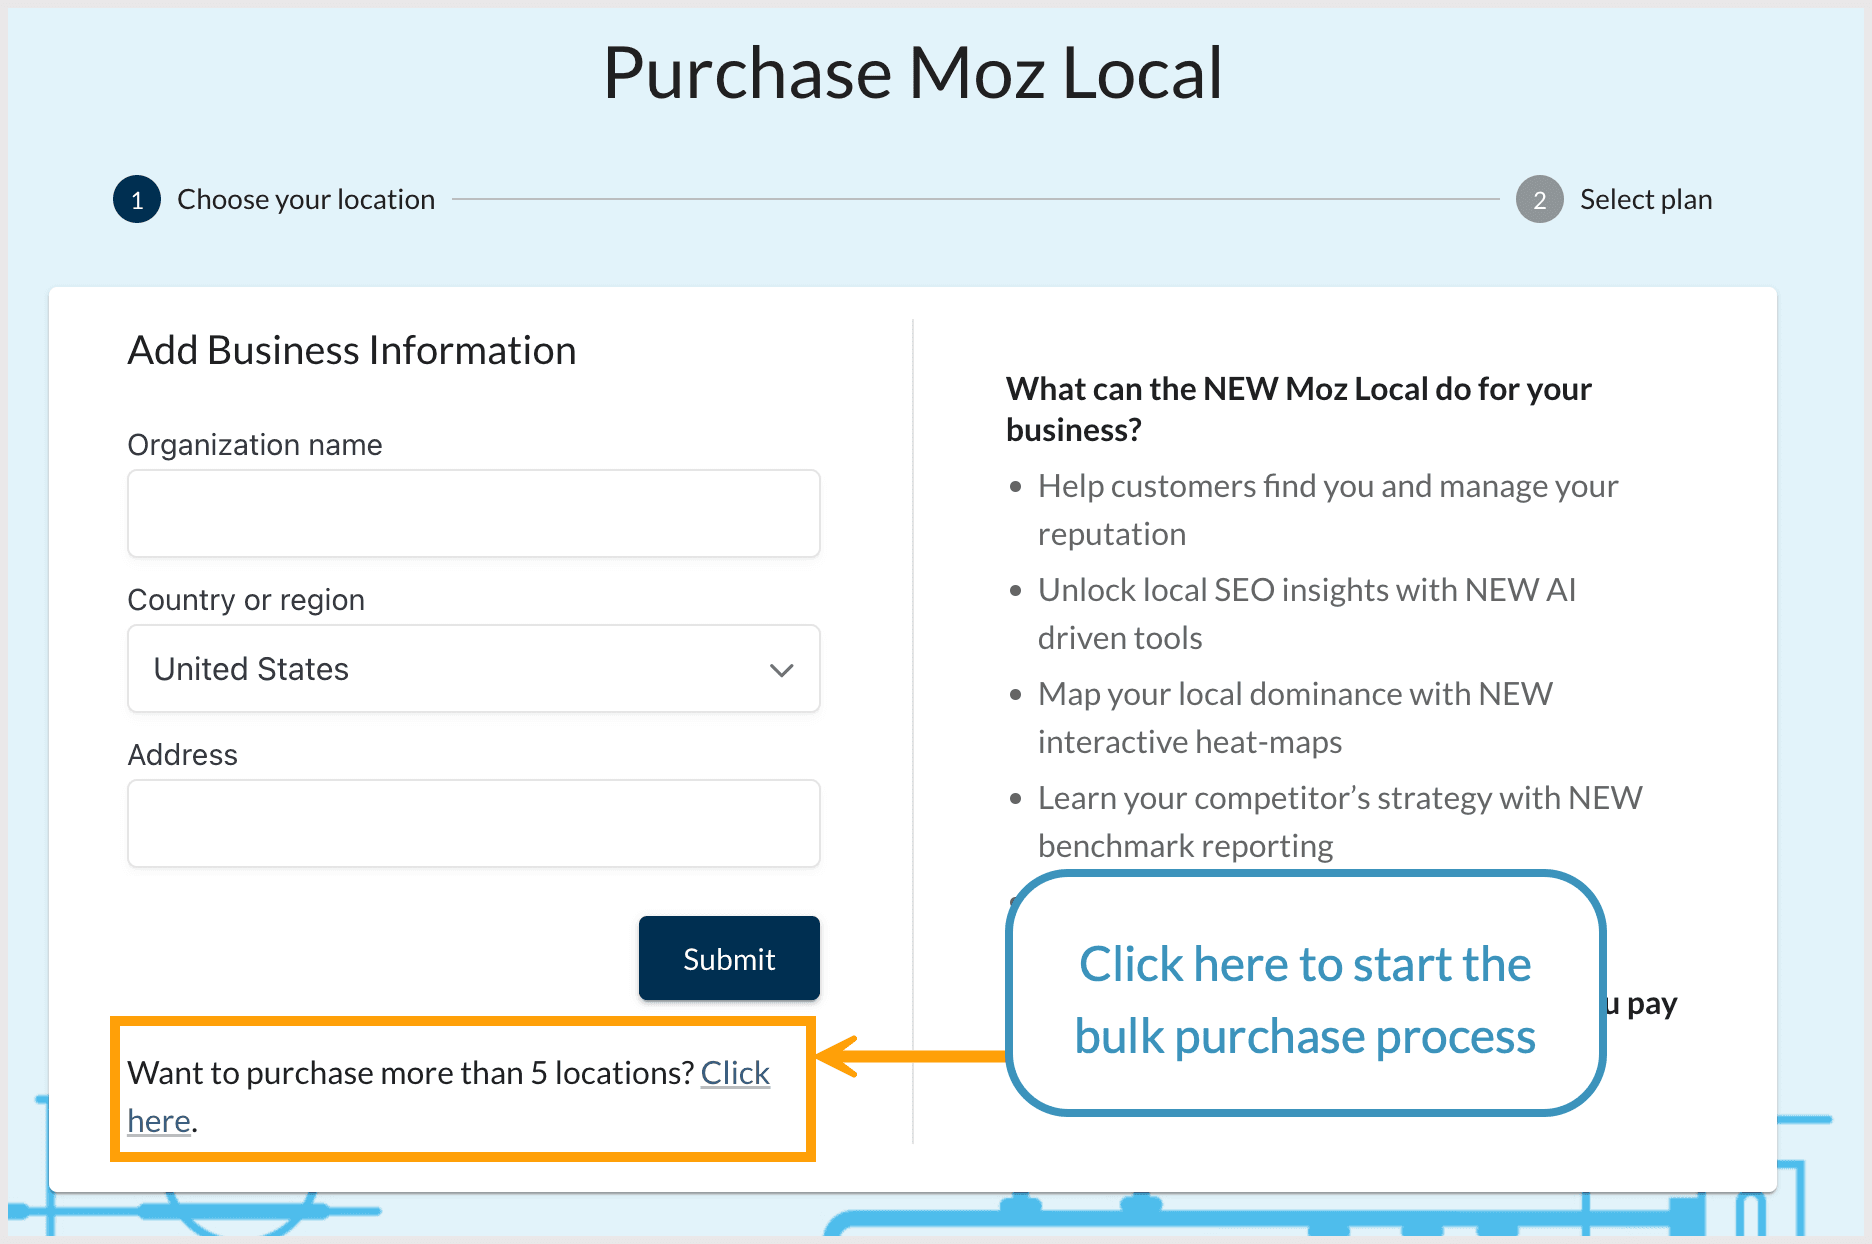1872x1244 pixels.
Task: Click the 'Select plan' step badge
Action: 1538,199
